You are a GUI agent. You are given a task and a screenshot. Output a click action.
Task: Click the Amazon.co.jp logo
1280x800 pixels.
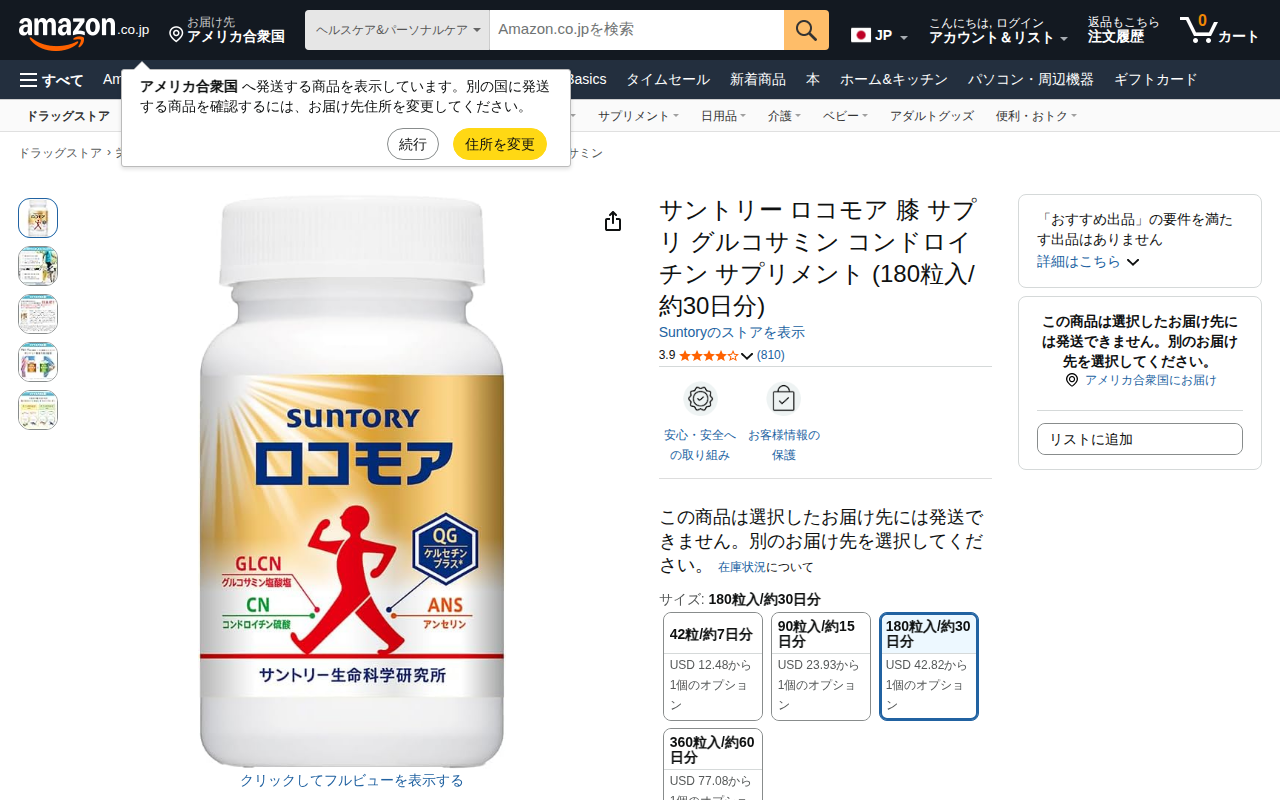point(84,31)
